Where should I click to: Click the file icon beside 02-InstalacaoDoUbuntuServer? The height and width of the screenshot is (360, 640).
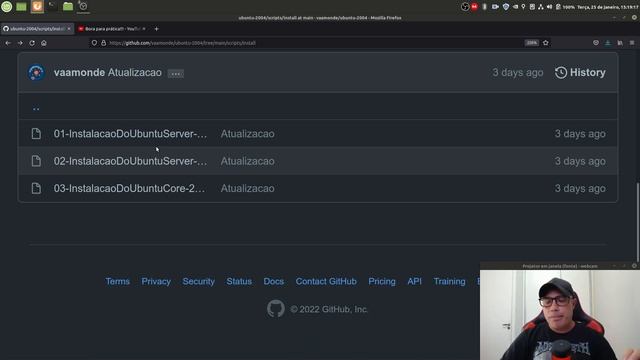point(36,161)
